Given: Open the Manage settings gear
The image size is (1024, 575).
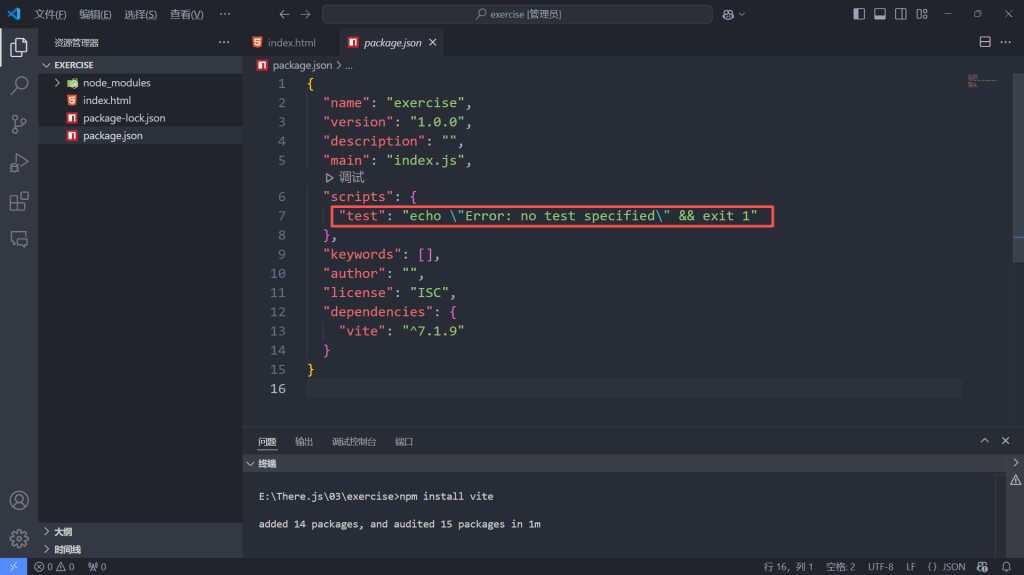Looking at the screenshot, I should (19, 538).
